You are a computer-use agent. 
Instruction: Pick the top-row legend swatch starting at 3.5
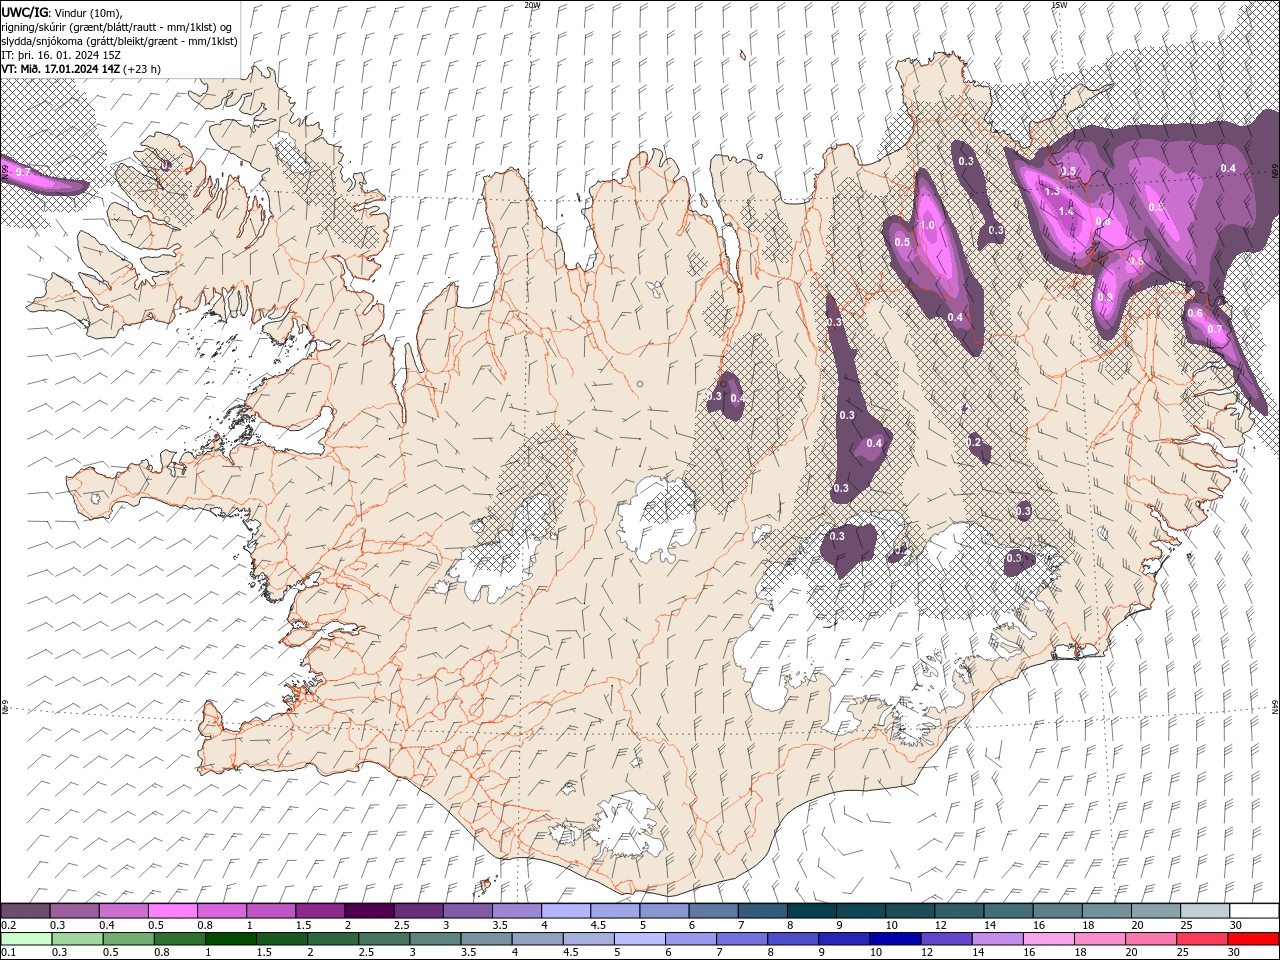(x=516, y=911)
